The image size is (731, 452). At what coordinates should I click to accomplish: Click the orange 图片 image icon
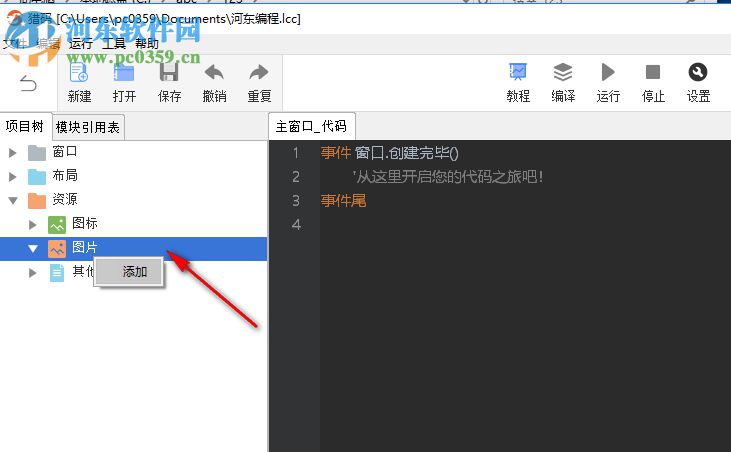coord(57,249)
